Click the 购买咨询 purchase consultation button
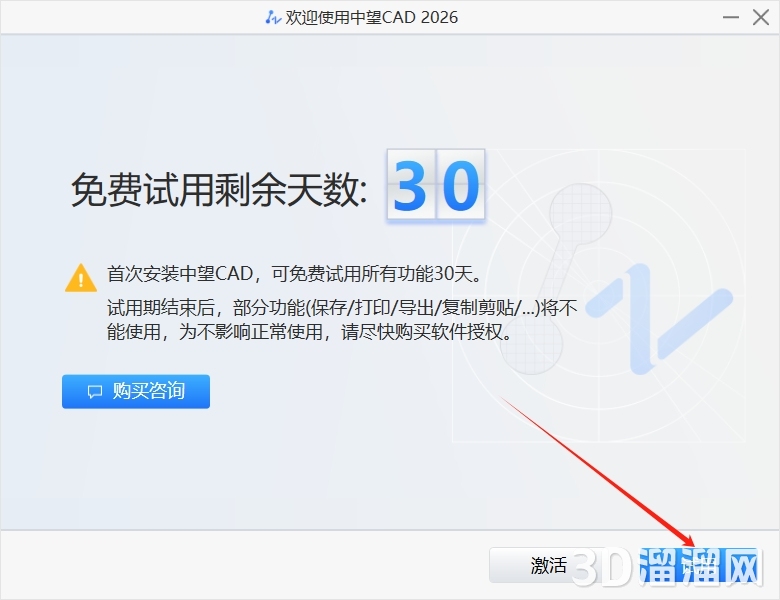The width and height of the screenshot is (780, 600). click(x=136, y=392)
